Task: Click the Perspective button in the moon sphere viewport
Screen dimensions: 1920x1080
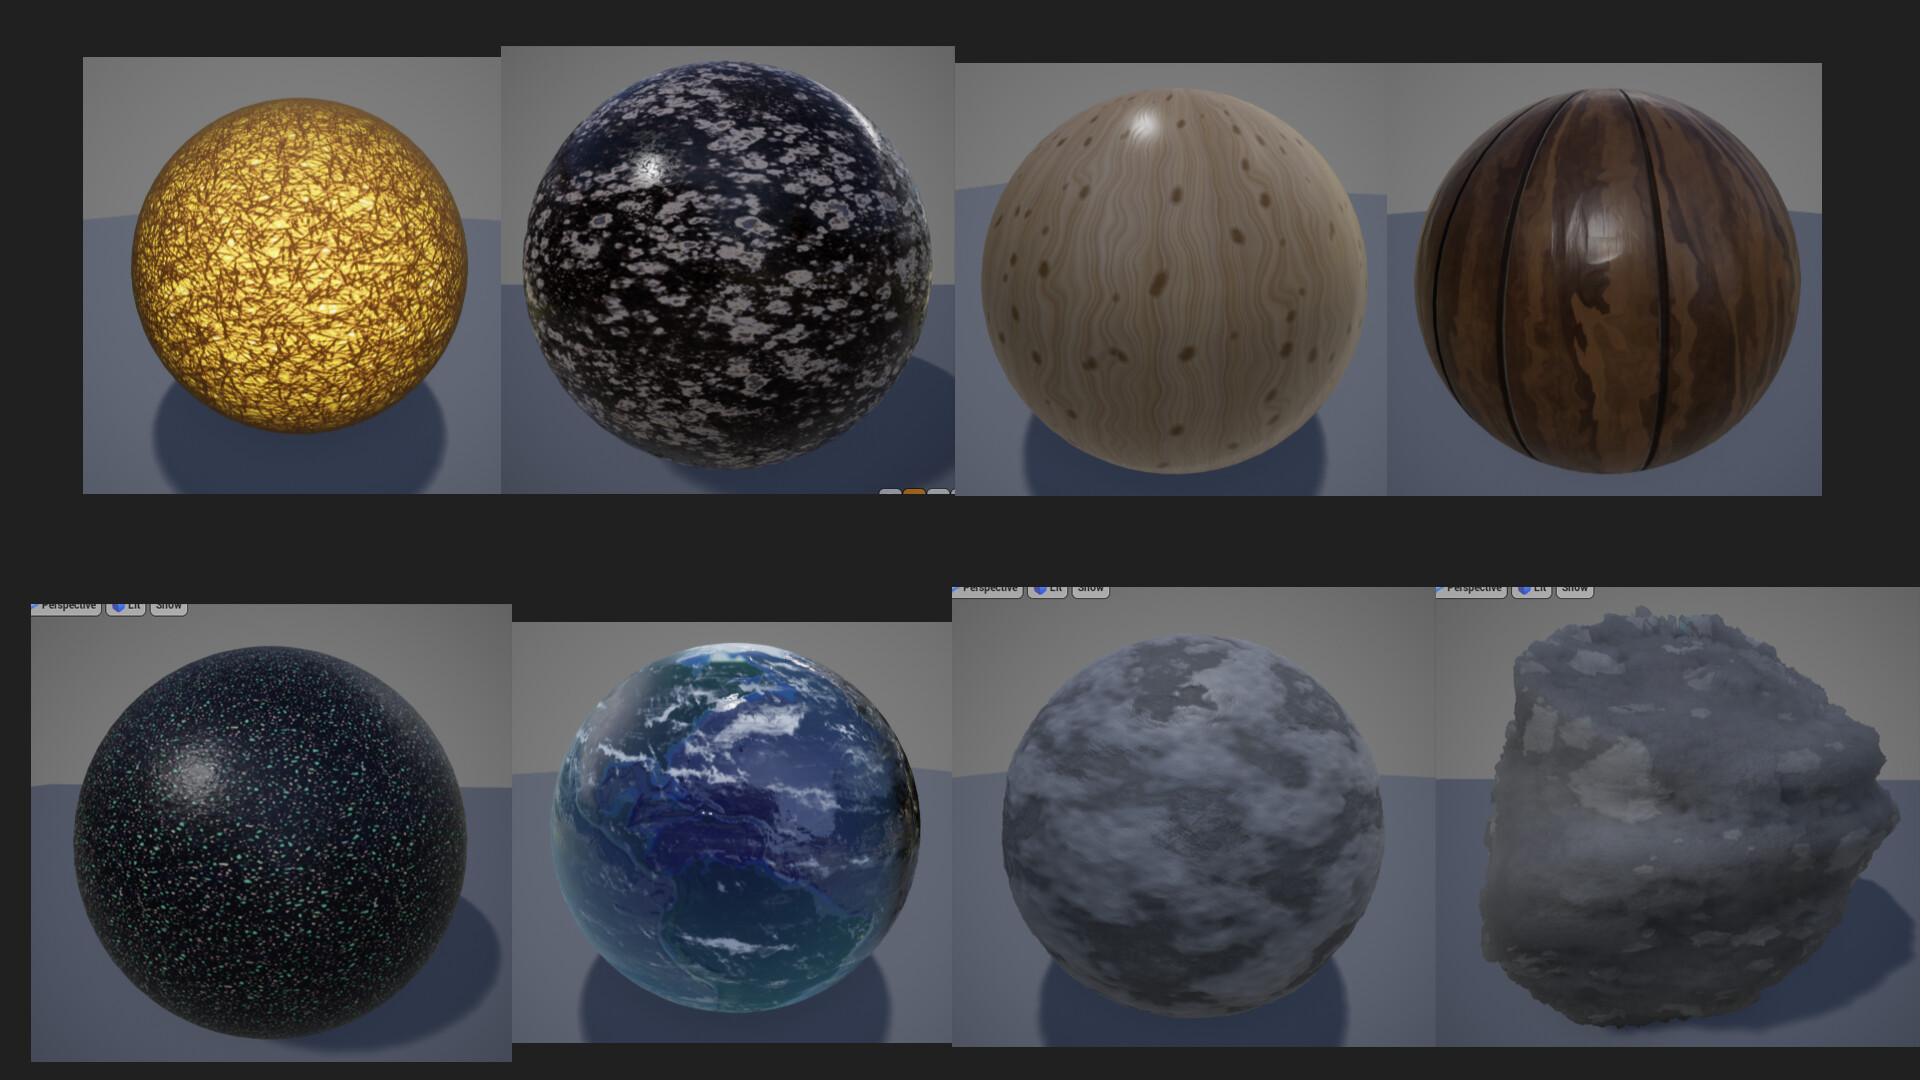Action: click(x=990, y=588)
